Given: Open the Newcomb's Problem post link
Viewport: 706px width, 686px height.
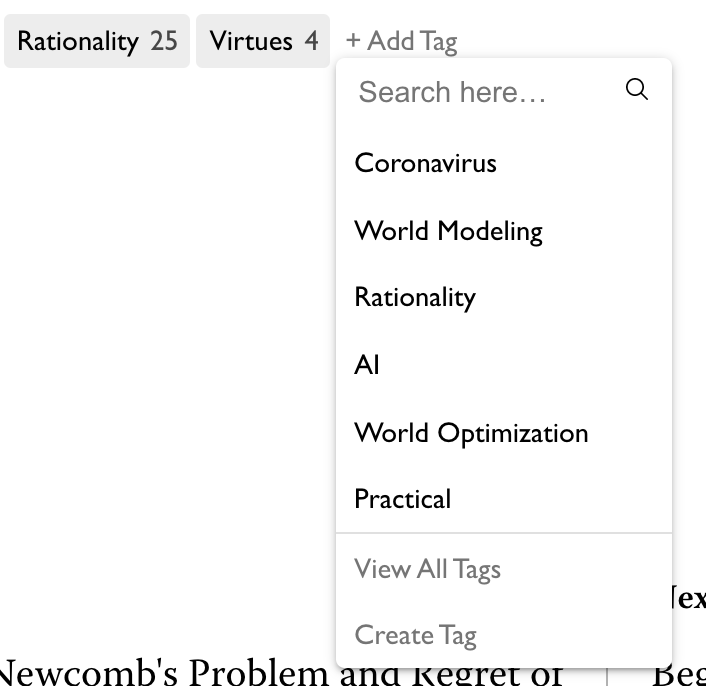Looking at the screenshot, I should [x=279, y=672].
